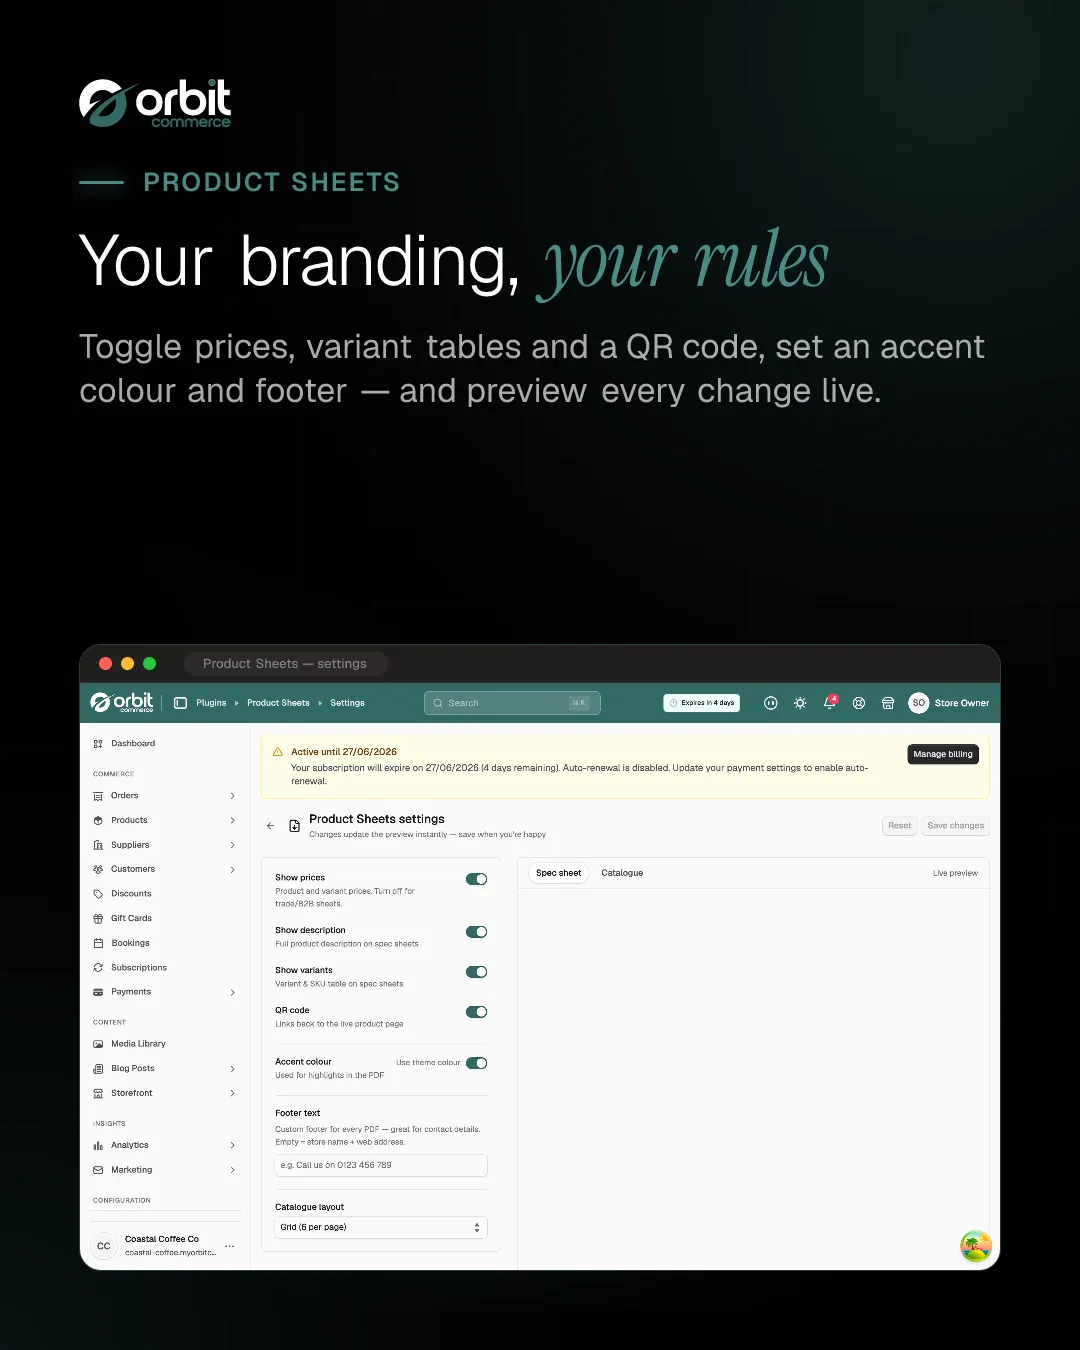Click the Footer text input field

(381, 1165)
